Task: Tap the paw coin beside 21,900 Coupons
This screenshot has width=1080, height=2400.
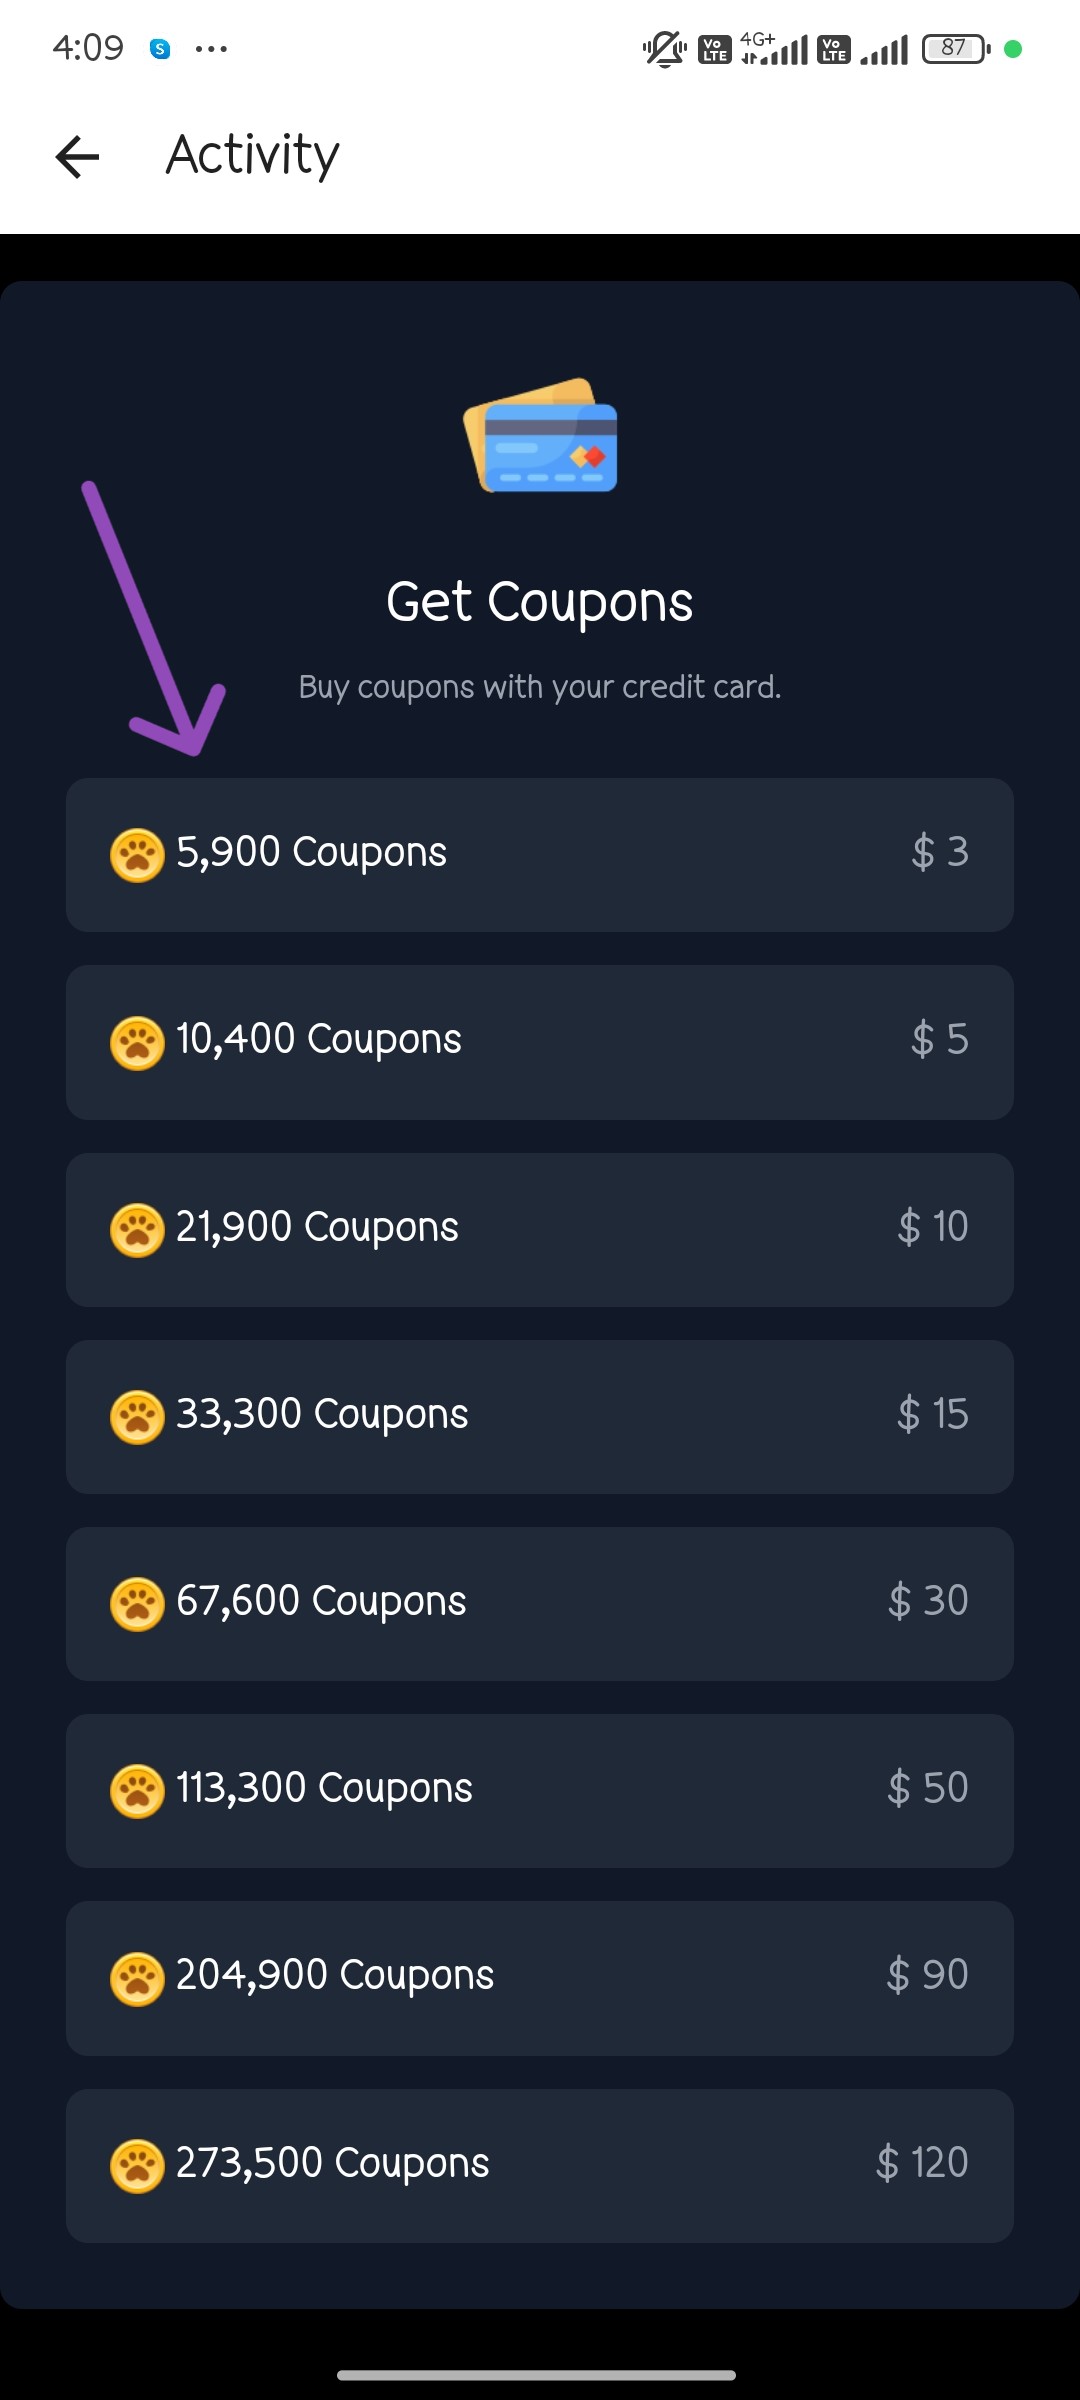Action: pos(137,1229)
